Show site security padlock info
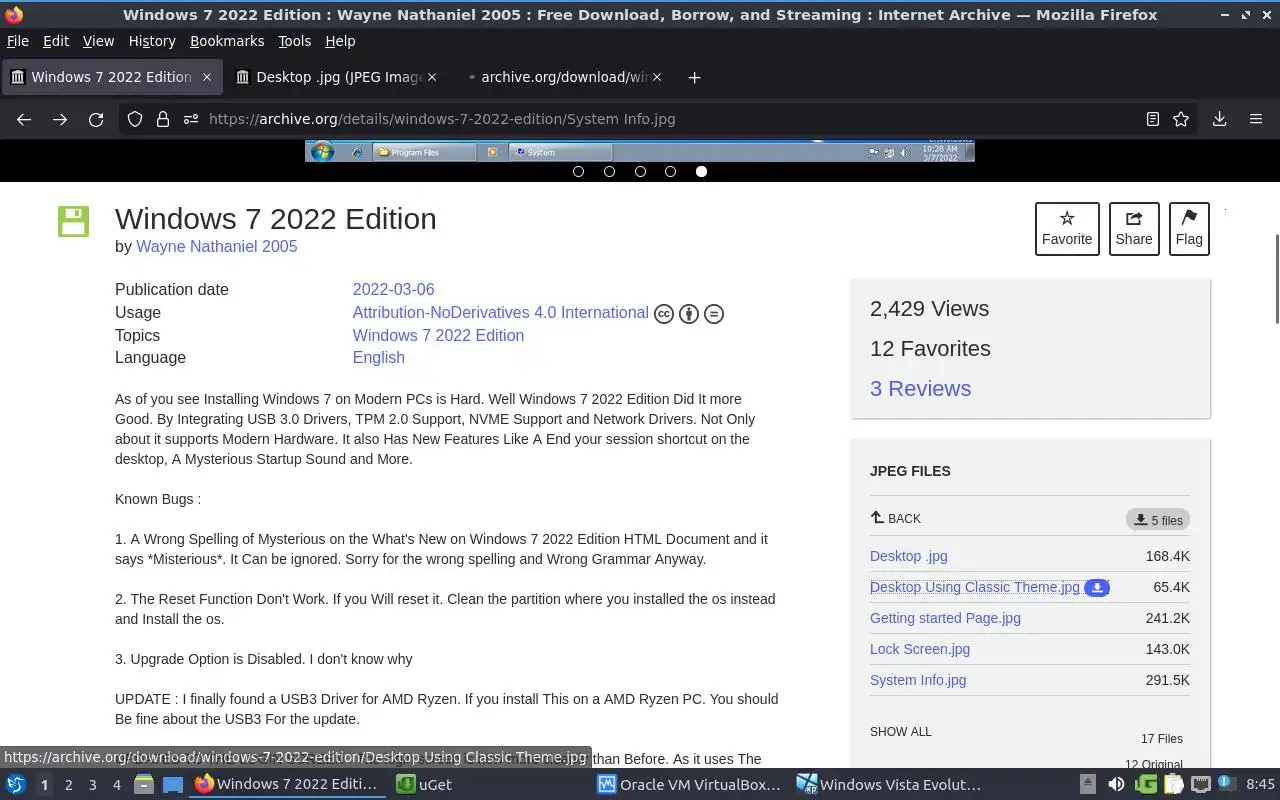Screen dimensions: 1280x800 [x=163, y=119]
